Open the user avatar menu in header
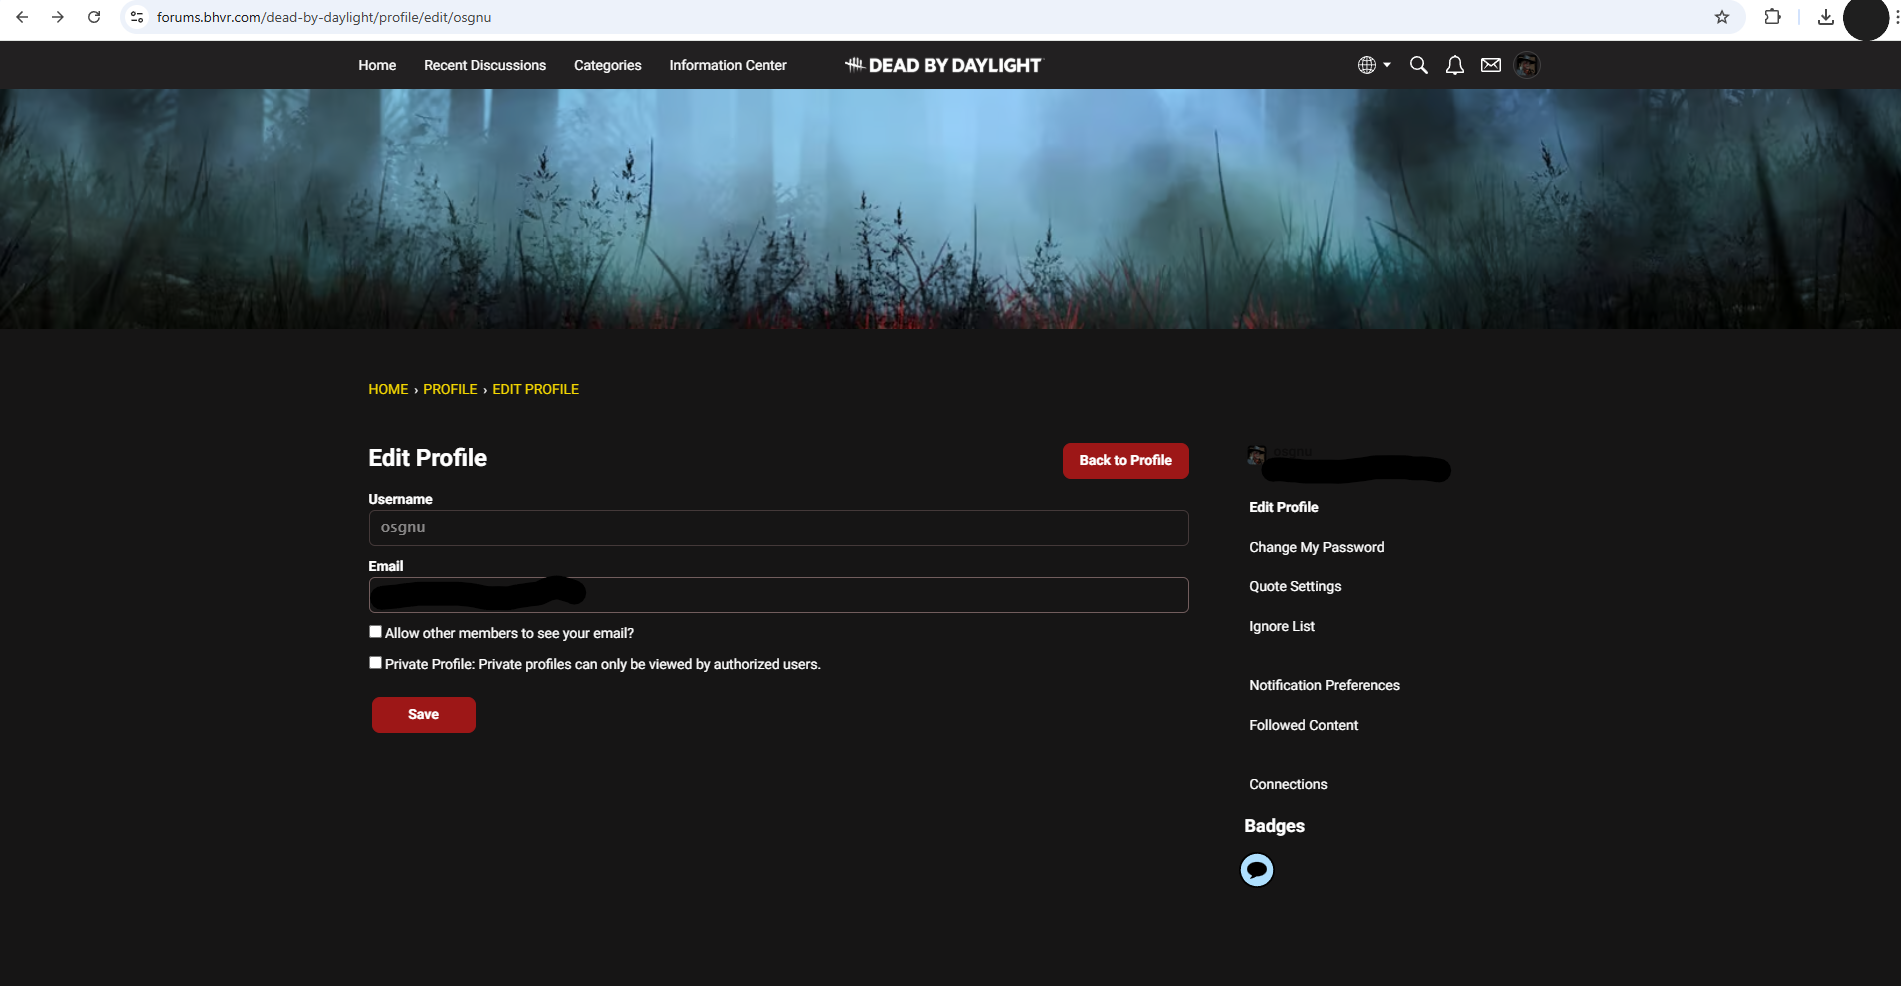Image resolution: width=1901 pixels, height=986 pixels. click(x=1526, y=65)
